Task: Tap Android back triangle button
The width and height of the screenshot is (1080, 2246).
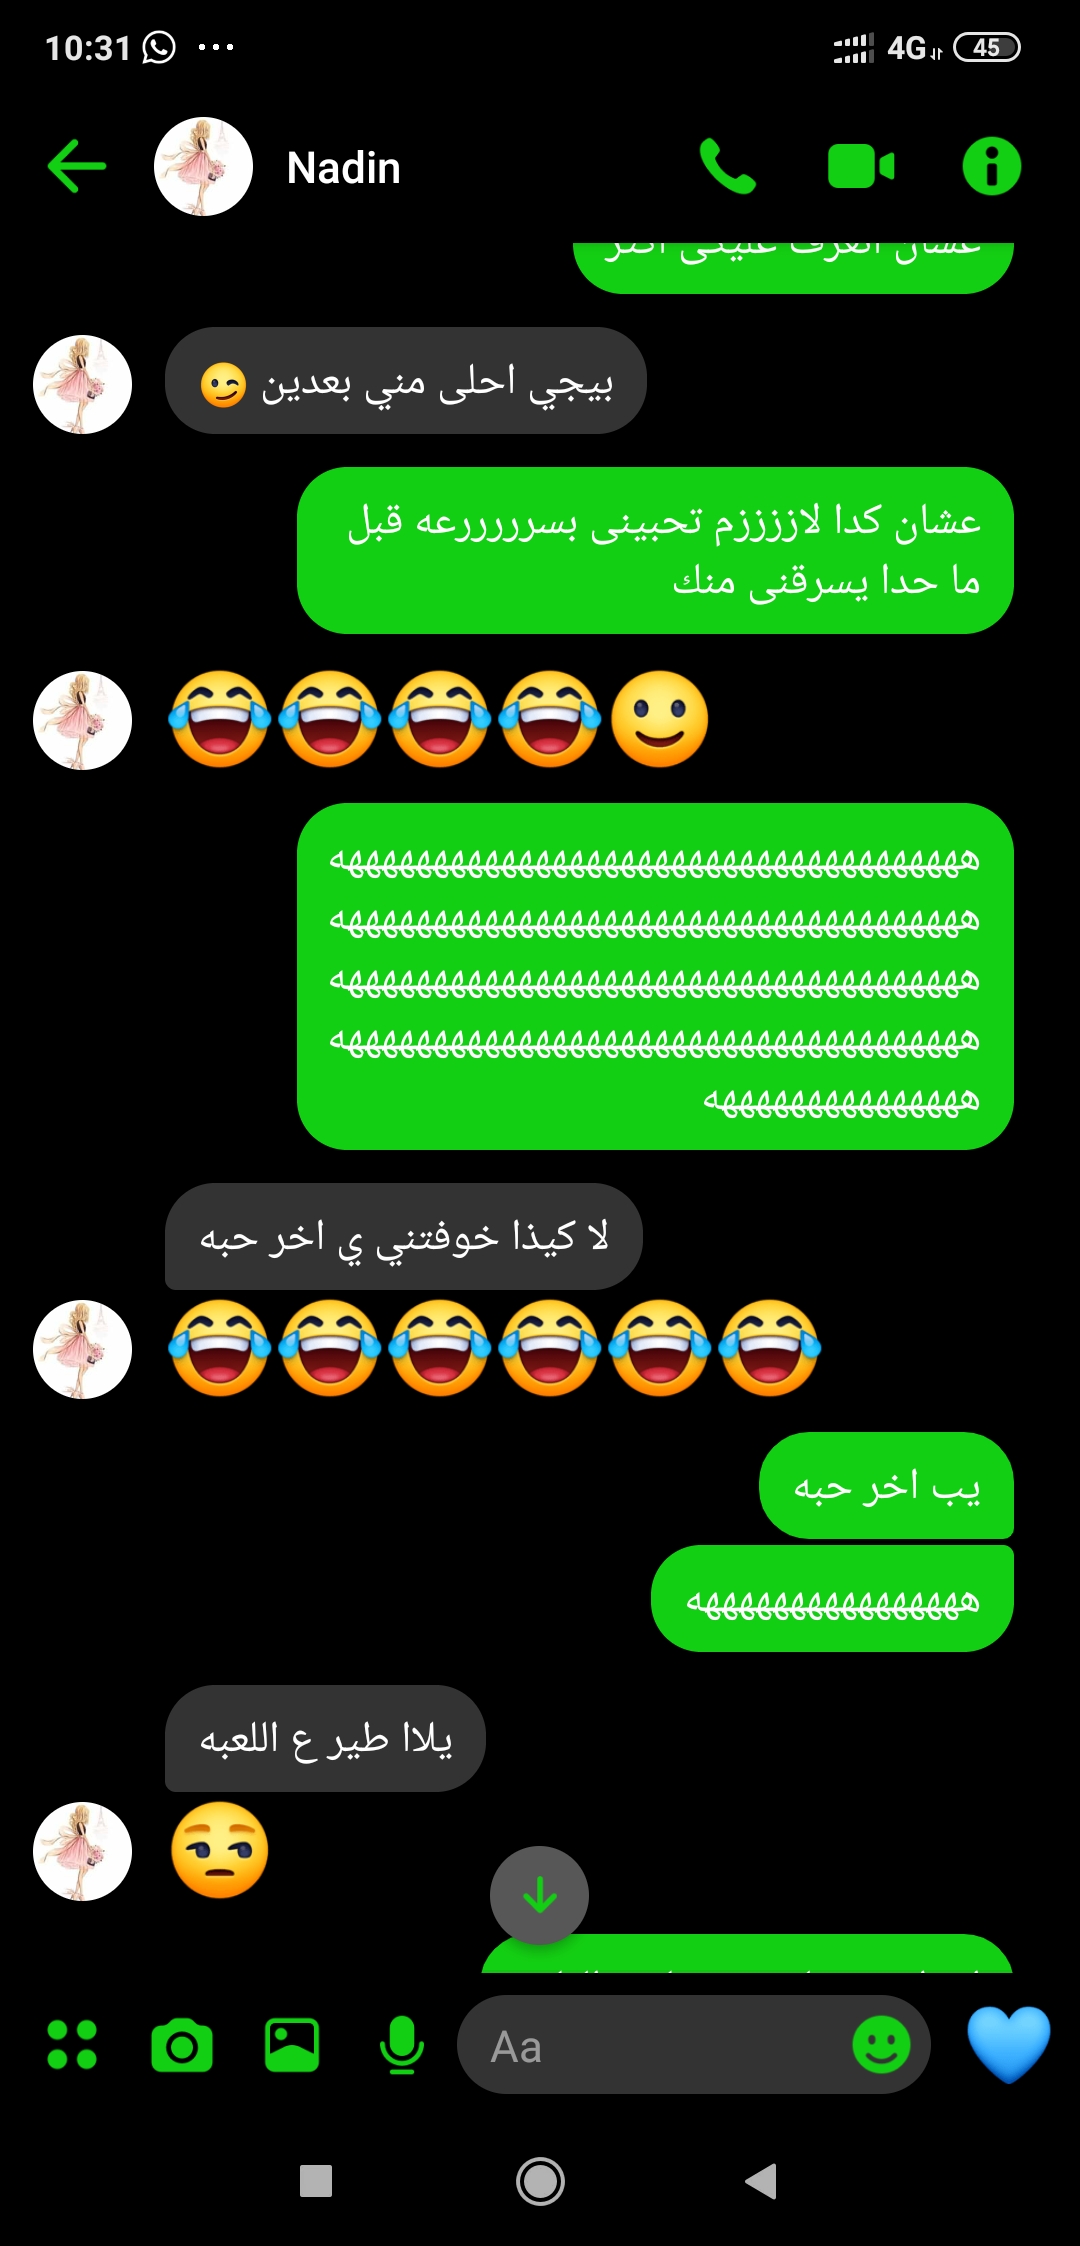Action: (x=762, y=2181)
